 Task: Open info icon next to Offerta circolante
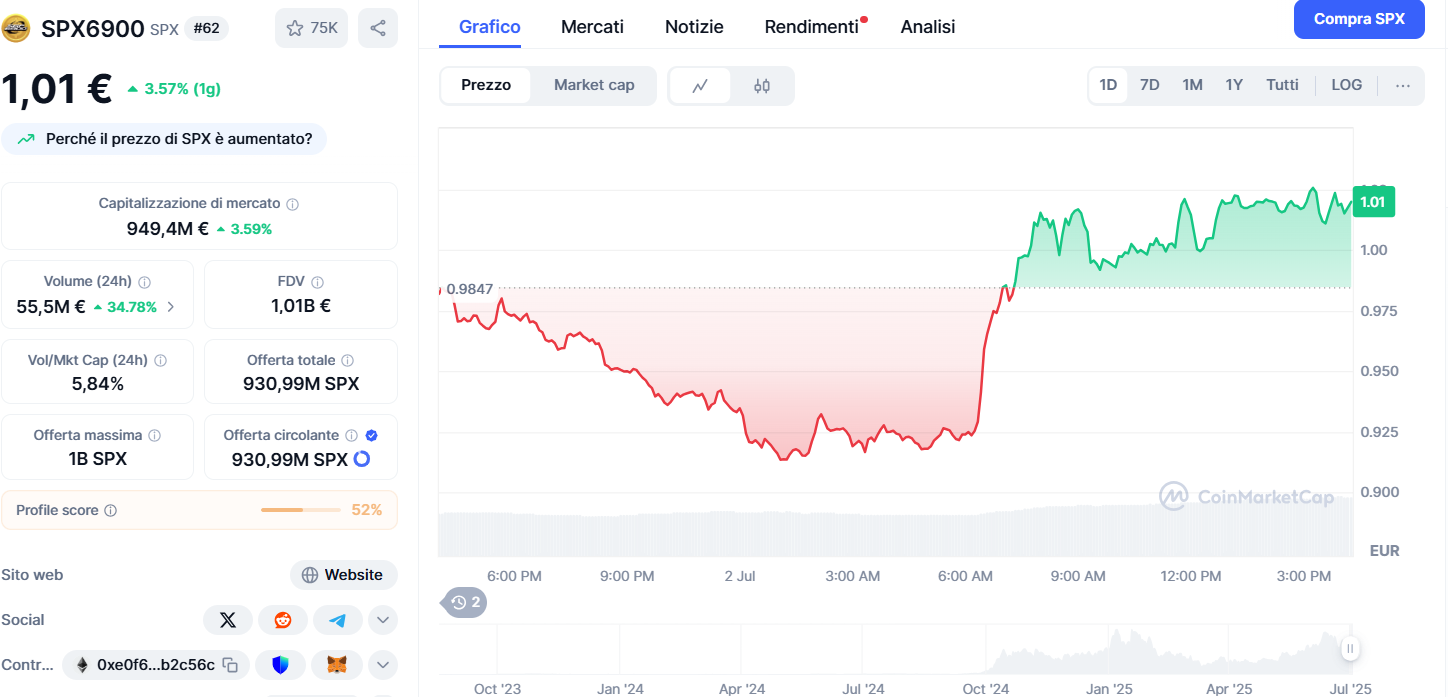point(351,435)
